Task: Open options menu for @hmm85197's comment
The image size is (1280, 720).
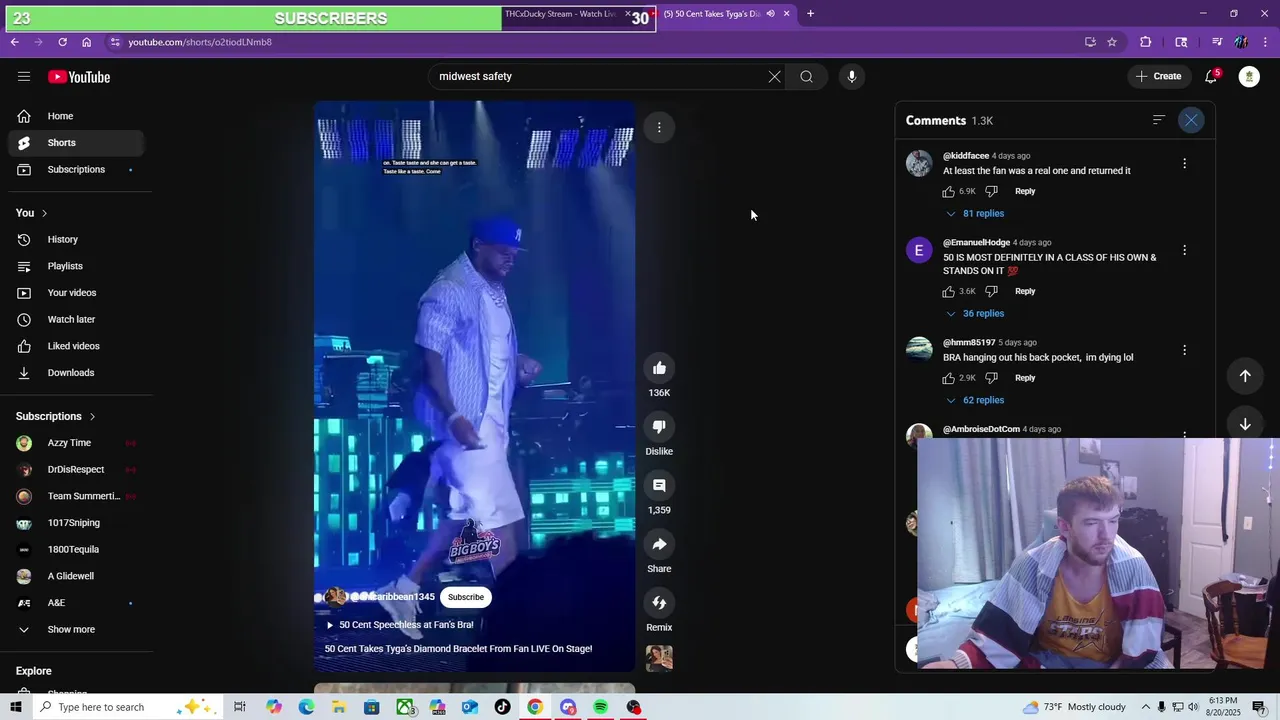Action: coord(1184,350)
